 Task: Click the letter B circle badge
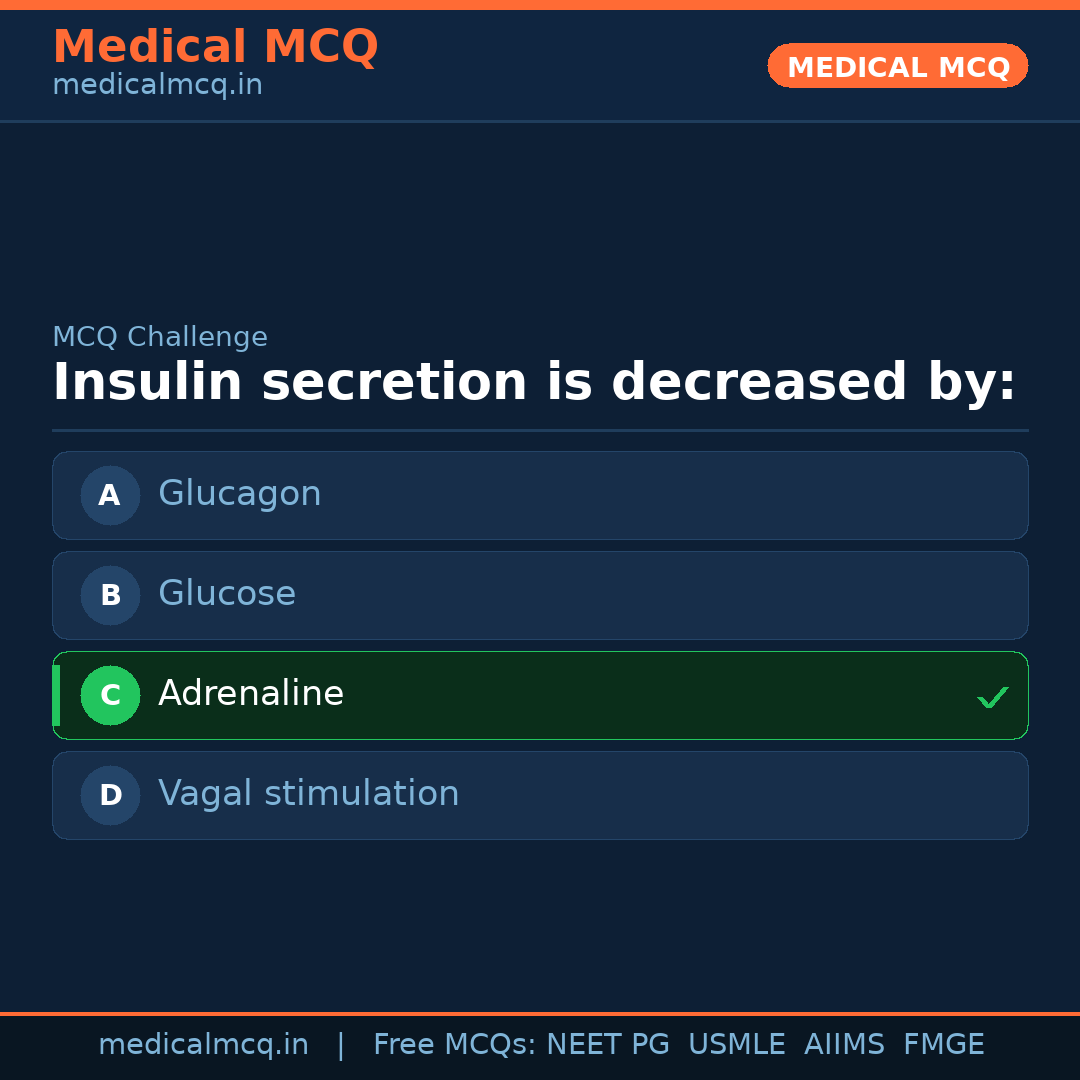[110, 595]
